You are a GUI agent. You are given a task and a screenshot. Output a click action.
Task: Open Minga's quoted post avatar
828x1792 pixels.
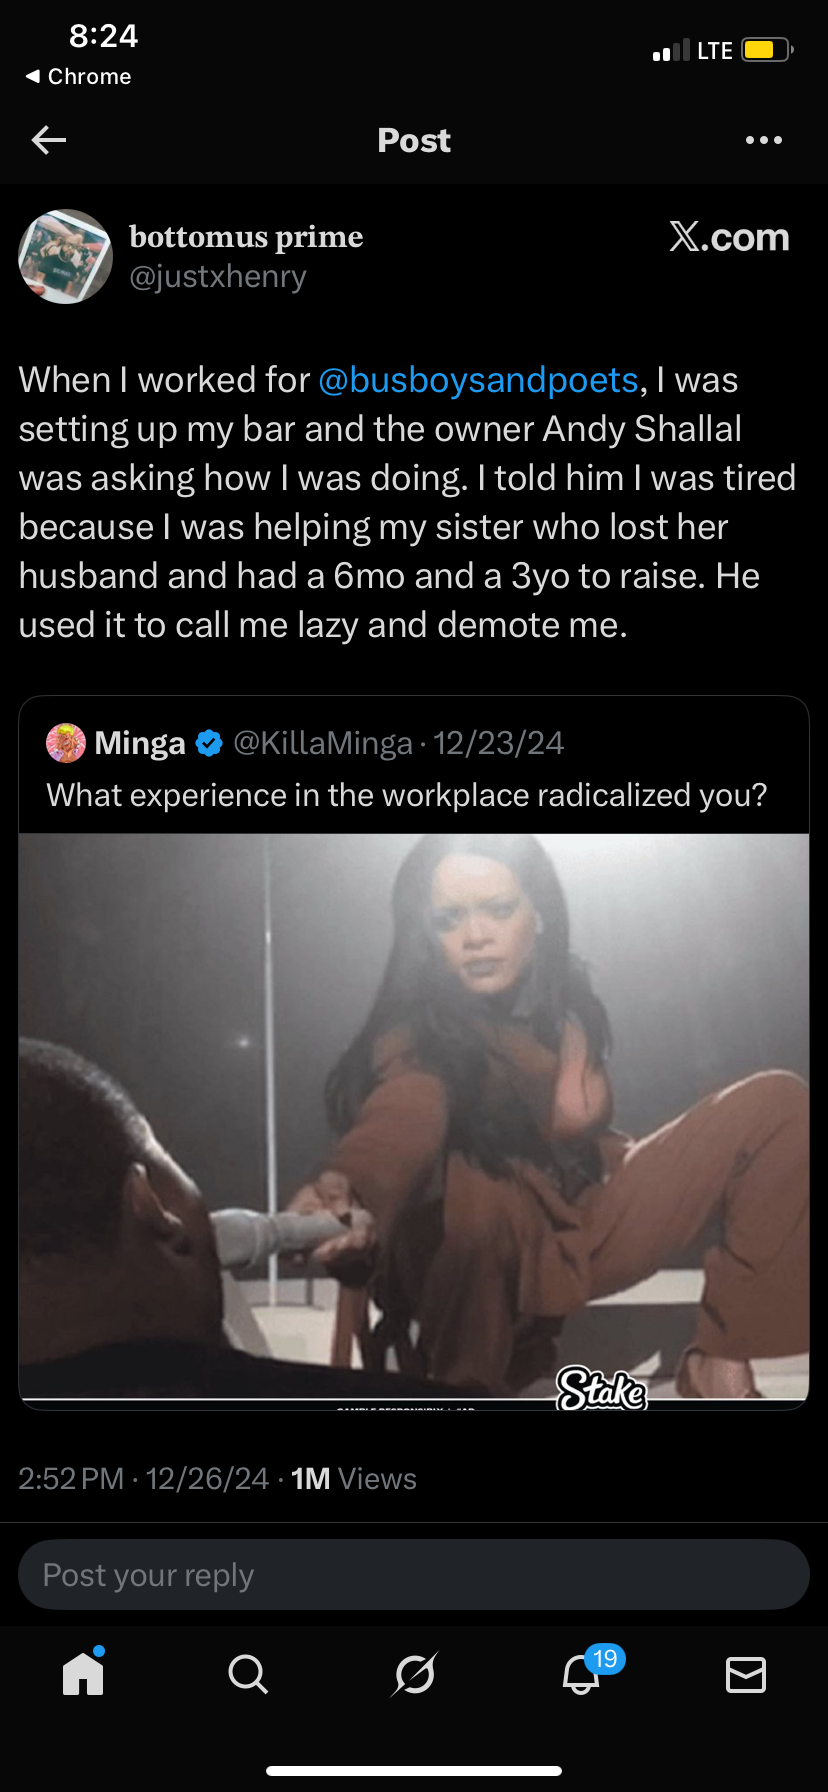click(x=66, y=743)
